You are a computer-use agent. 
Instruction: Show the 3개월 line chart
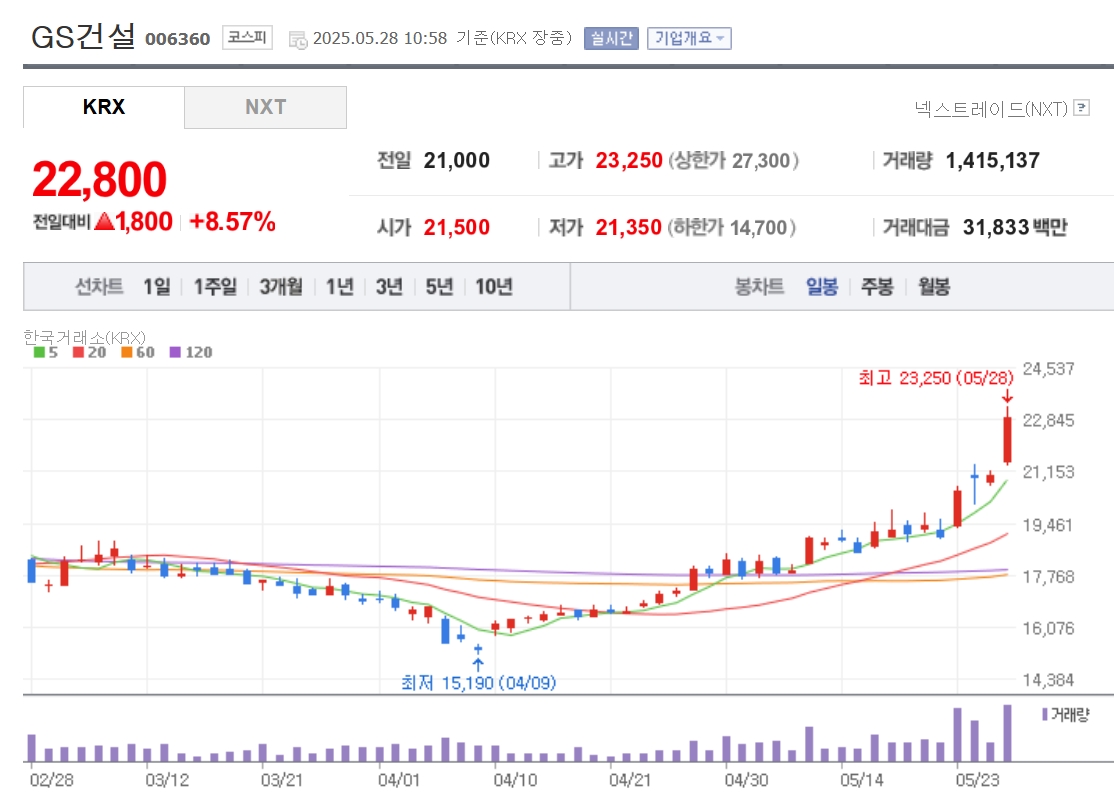[x=281, y=286]
